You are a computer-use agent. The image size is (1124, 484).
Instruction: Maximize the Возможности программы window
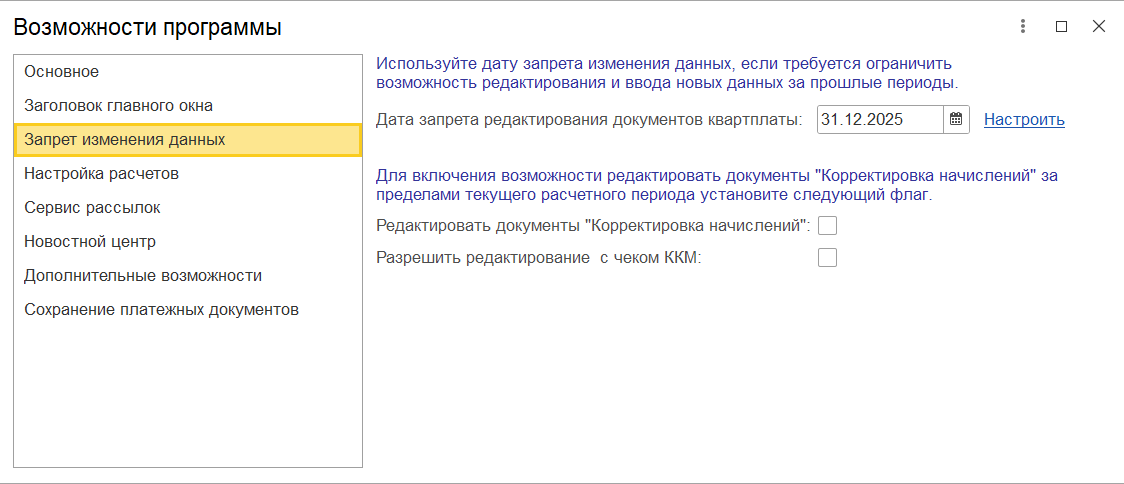coord(1061,27)
